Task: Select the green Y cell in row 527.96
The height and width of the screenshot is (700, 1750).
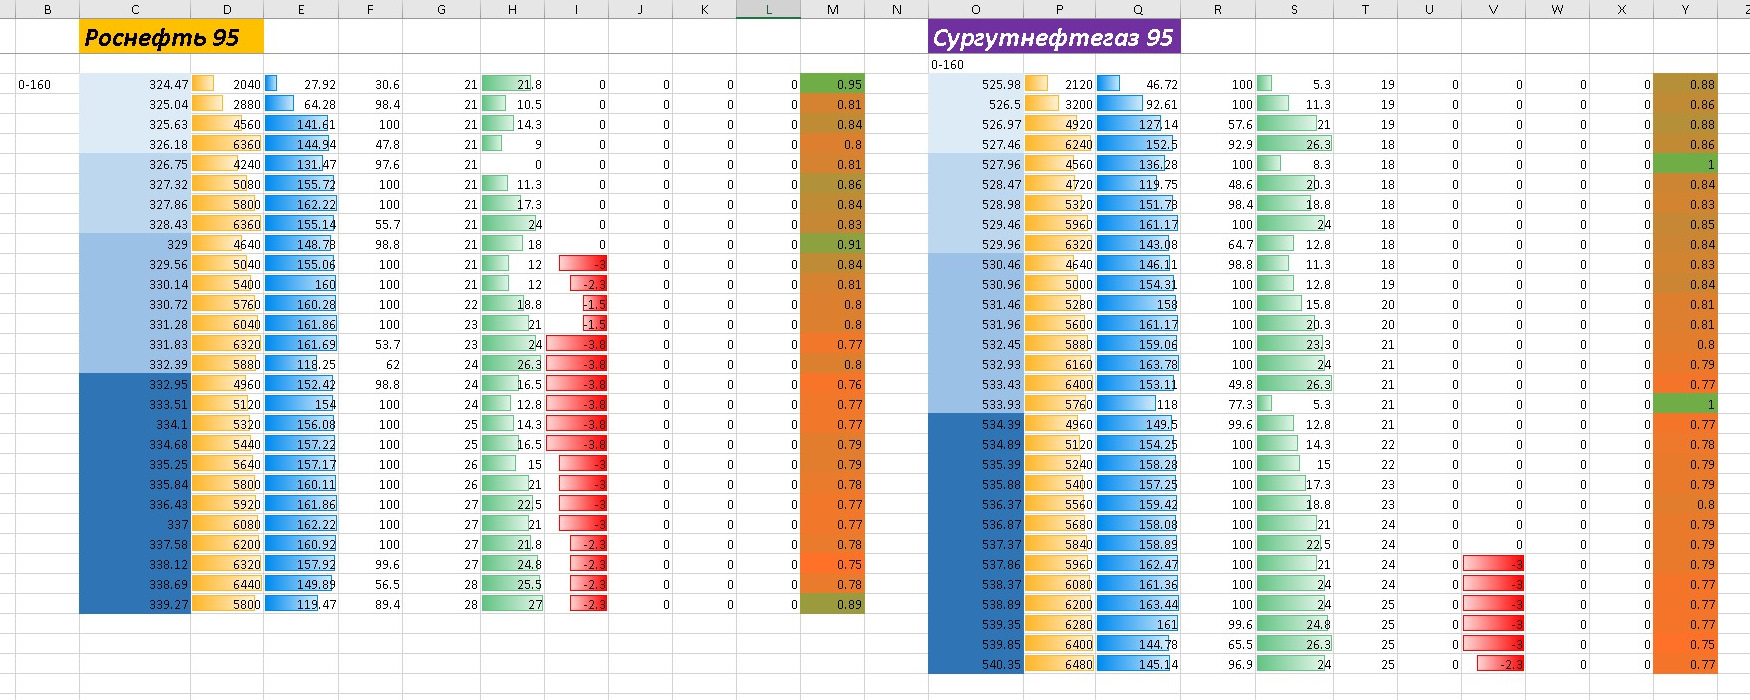Action: (1685, 164)
